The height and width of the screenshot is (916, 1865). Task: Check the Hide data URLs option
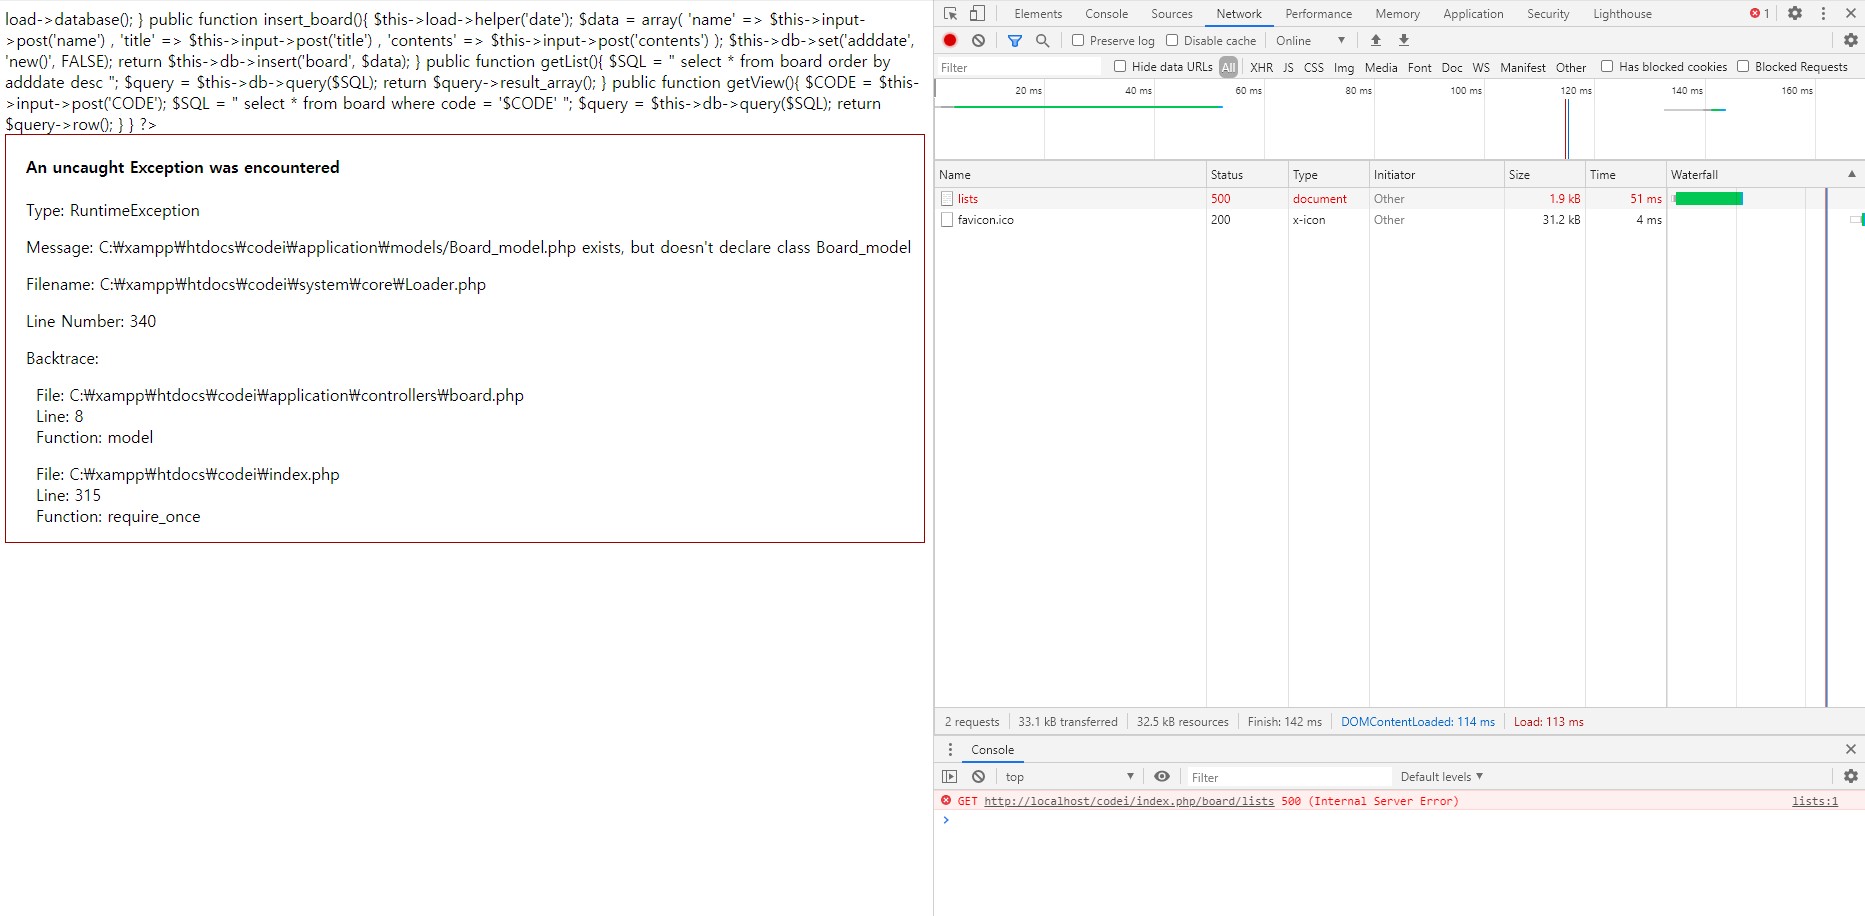pos(1120,66)
